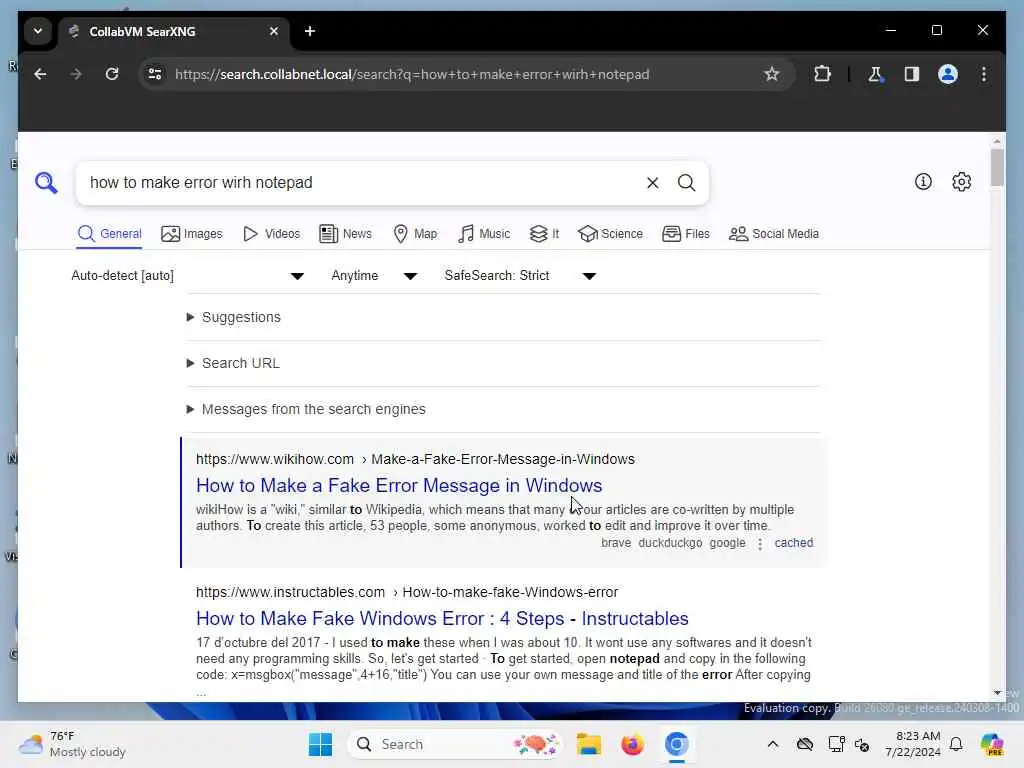The height and width of the screenshot is (768, 1024).
Task: Open How to Make a Fake Error Message link
Action: click(399, 486)
